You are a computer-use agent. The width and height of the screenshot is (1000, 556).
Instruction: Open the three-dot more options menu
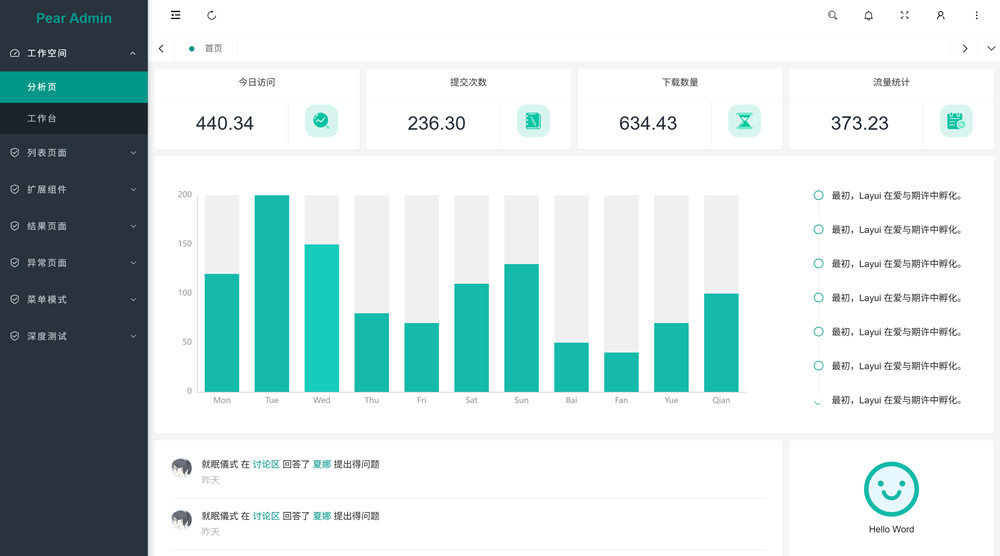click(976, 16)
